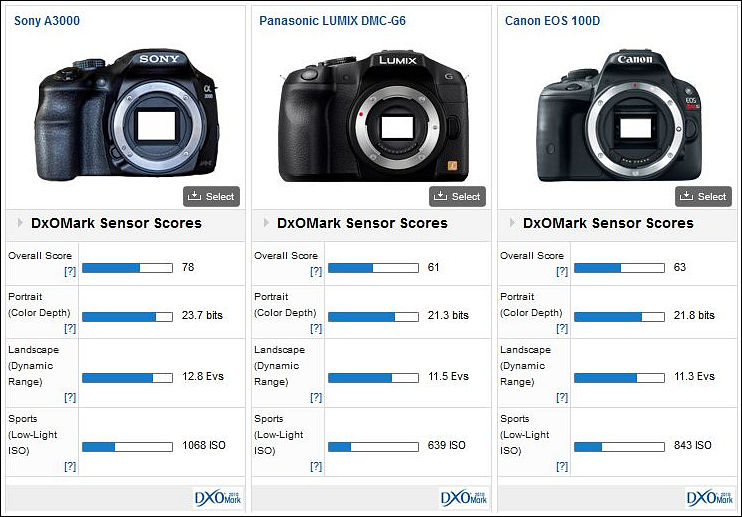Screen dimensions: 742x517
Task: Click the Sony low-light ISO bar for 1068 ISO
Action: tap(127, 447)
